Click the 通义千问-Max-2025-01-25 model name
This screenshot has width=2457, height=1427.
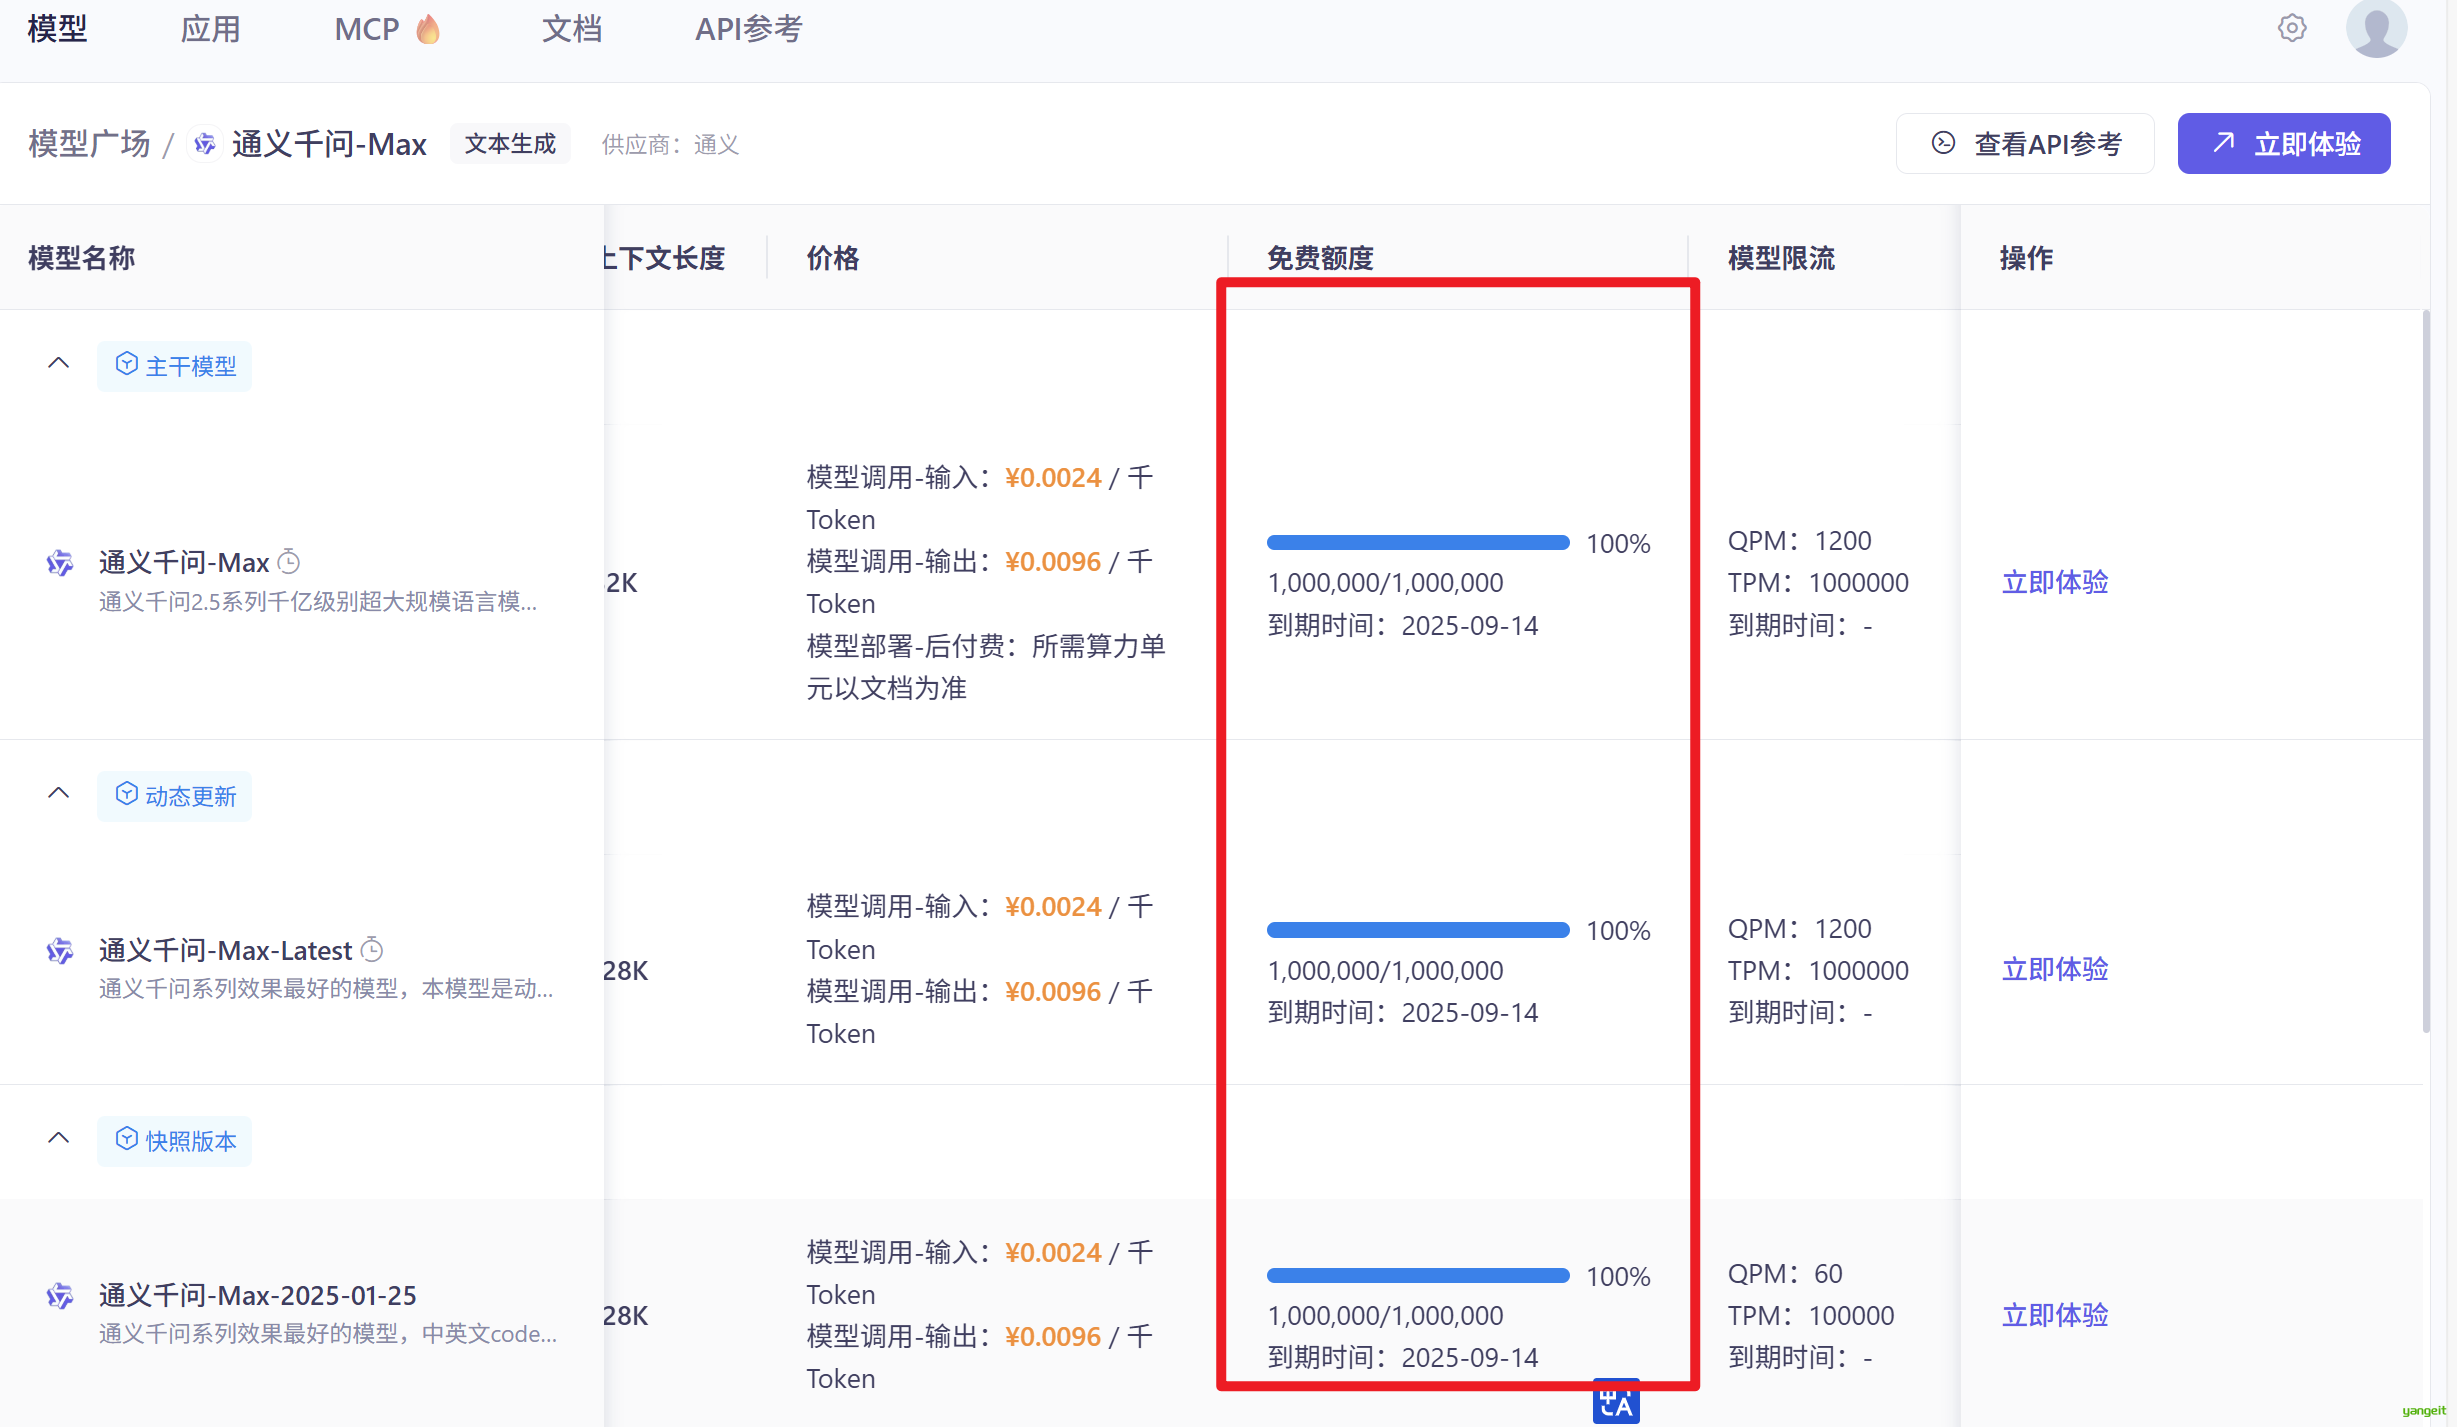(x=258, y=1296)
